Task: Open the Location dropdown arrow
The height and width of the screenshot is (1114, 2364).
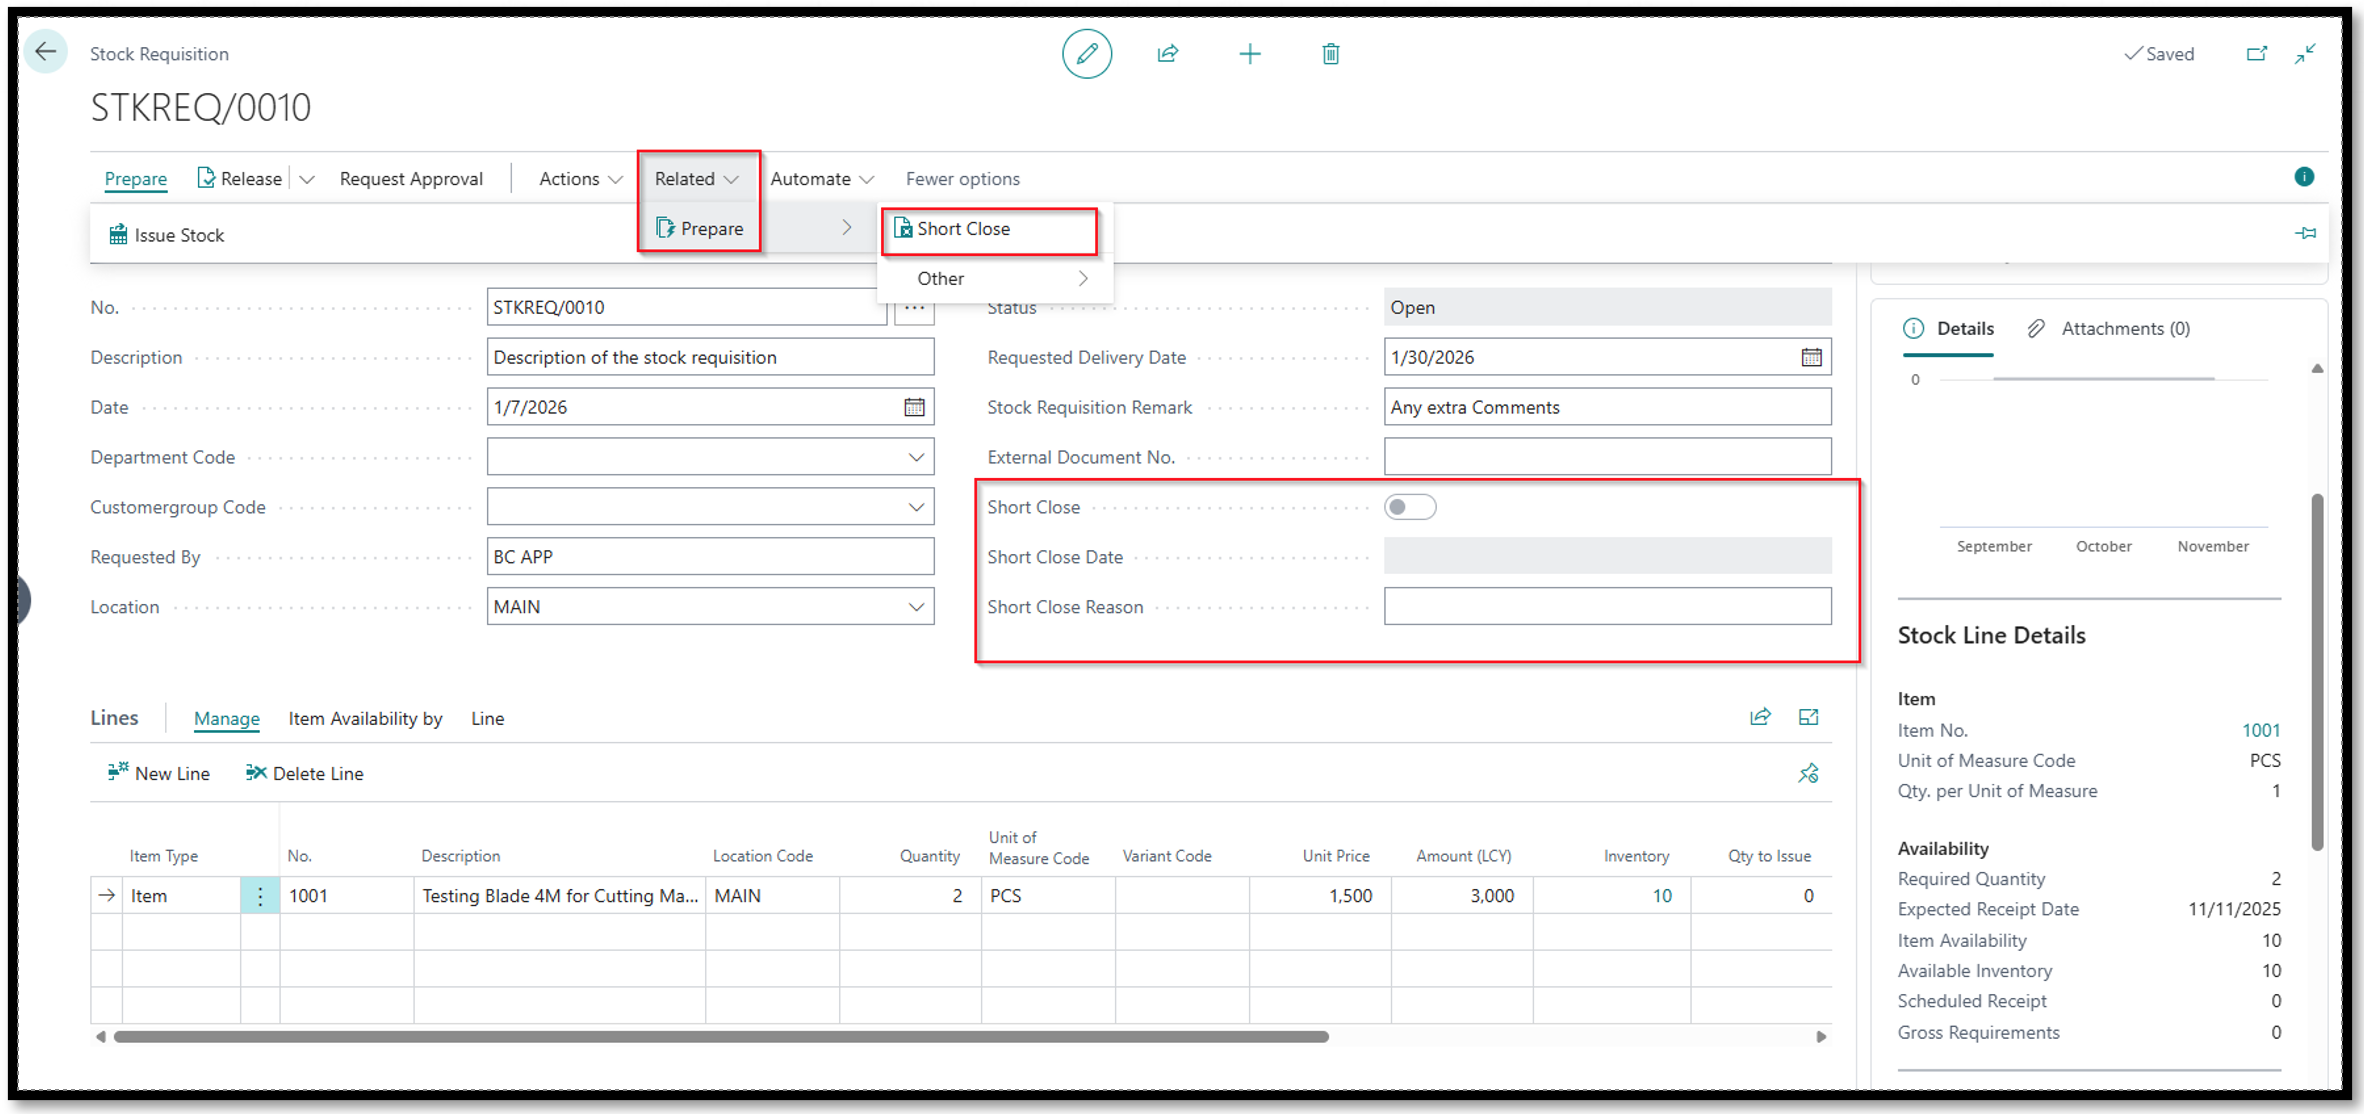Action: pyautogui.click(x=915, y=607)
